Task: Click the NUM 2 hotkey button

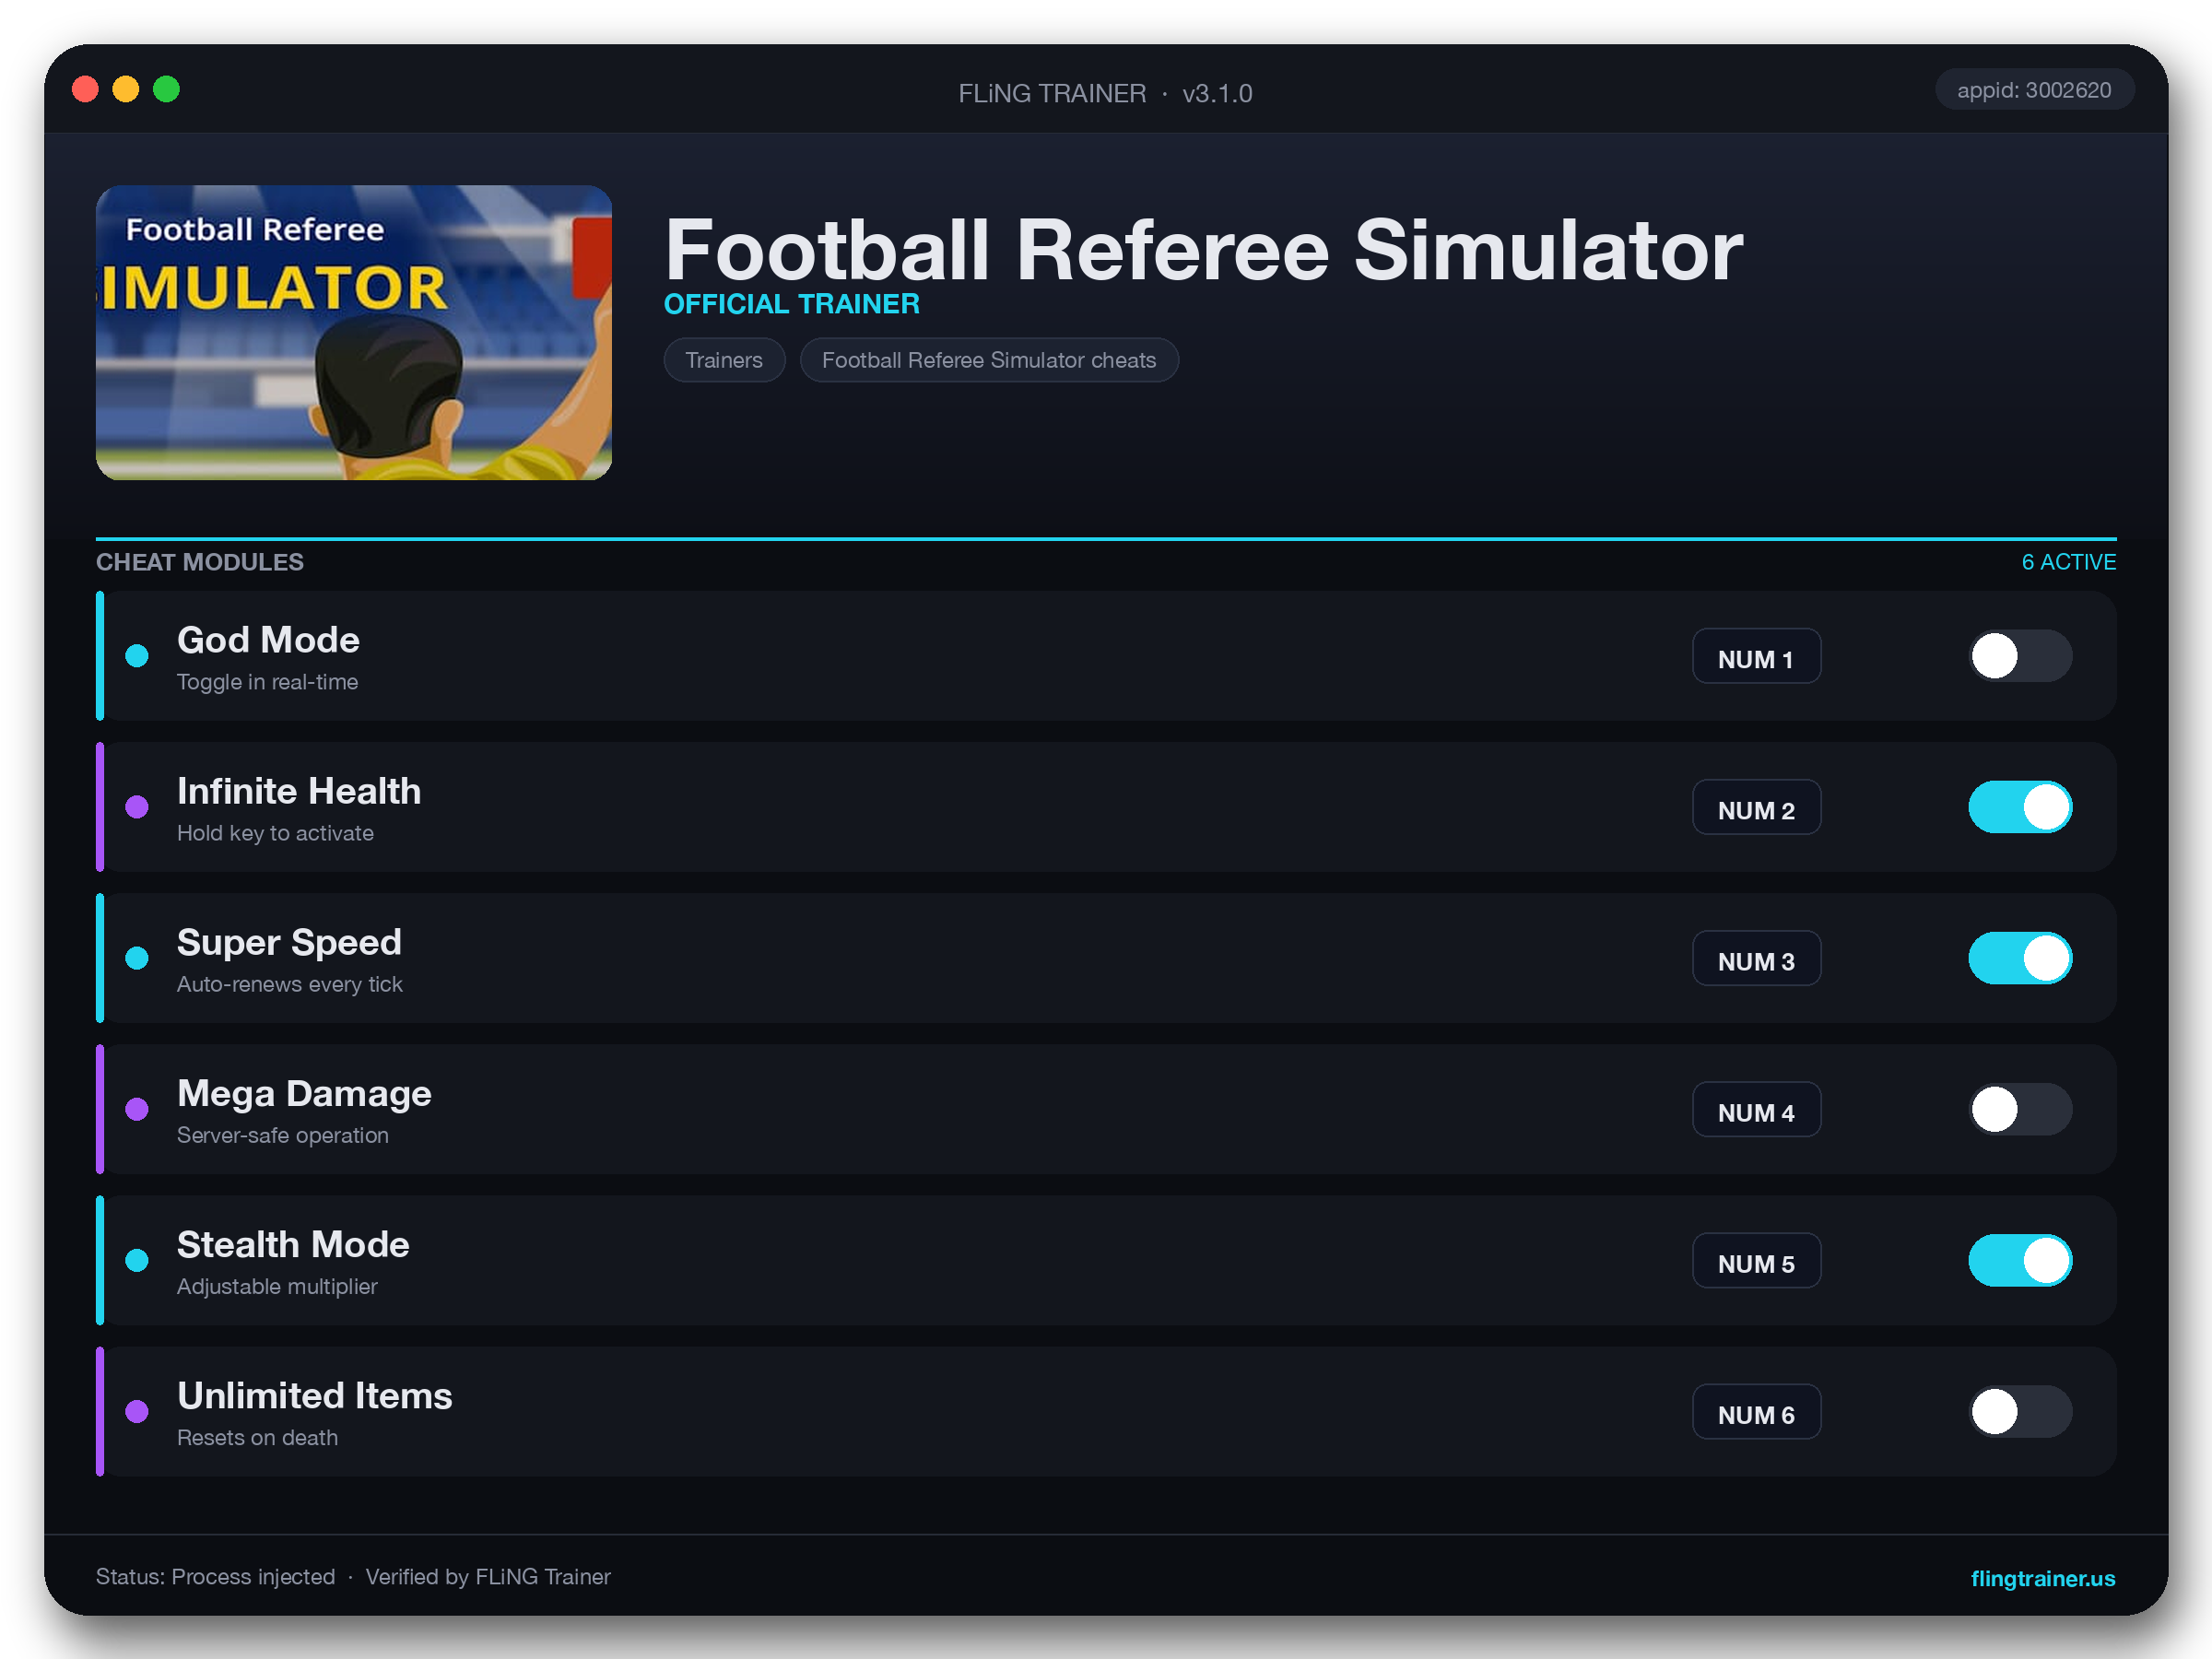Action: [1756, 808]
